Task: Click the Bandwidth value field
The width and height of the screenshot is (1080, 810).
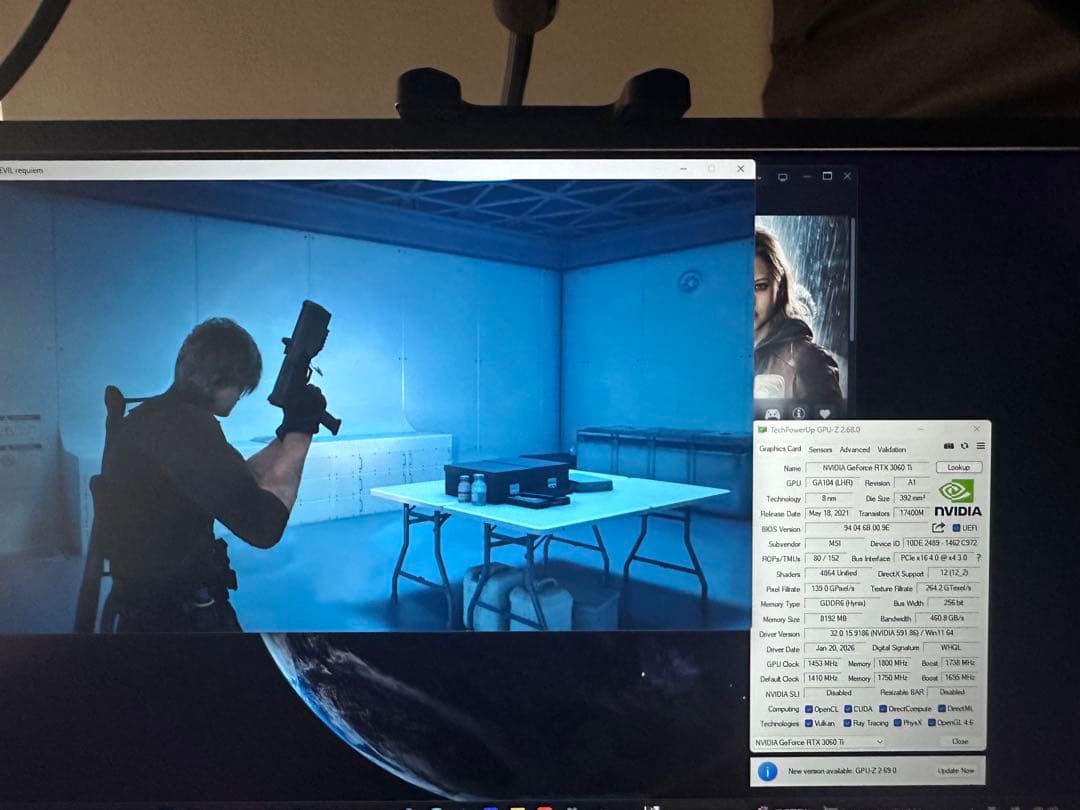Action: [948, 619]
